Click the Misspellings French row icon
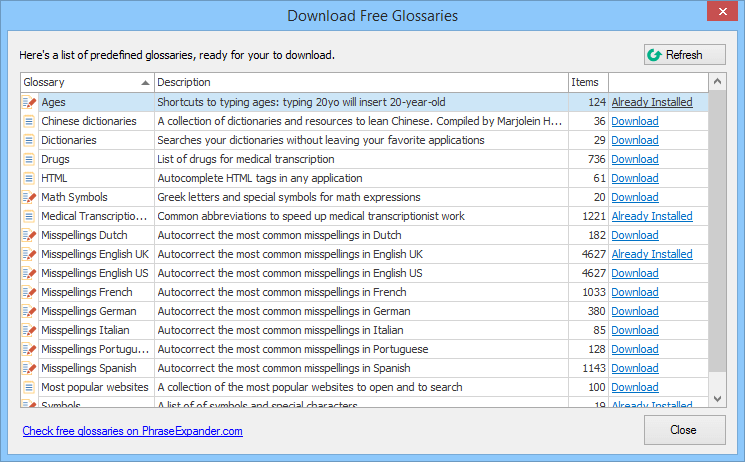The image size is (745, 462). (29, 292)
